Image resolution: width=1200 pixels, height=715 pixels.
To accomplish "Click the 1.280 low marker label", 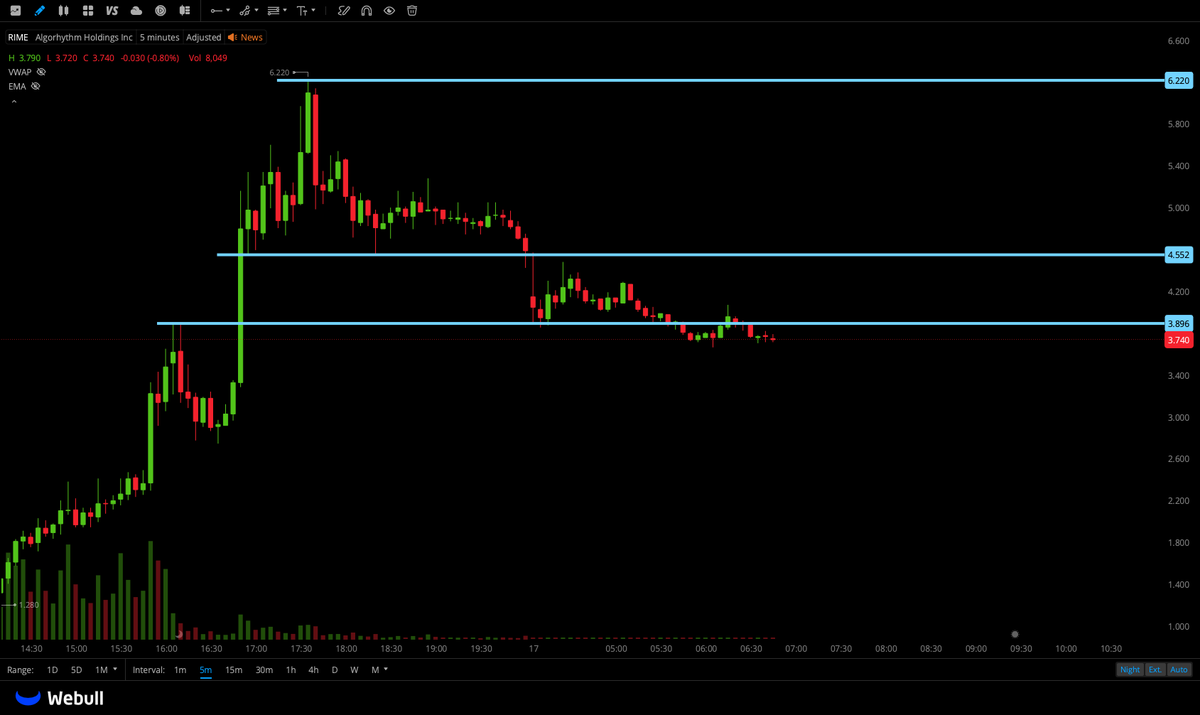I will coord(29,605).
